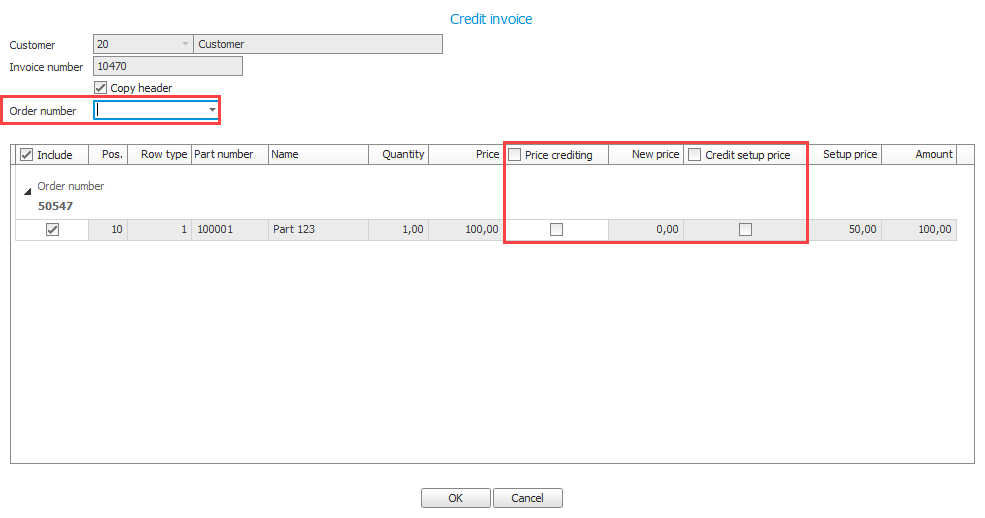Uncheck Include for the position 10 row
This screenshot has height=518, width=985.
pos(52,230)
